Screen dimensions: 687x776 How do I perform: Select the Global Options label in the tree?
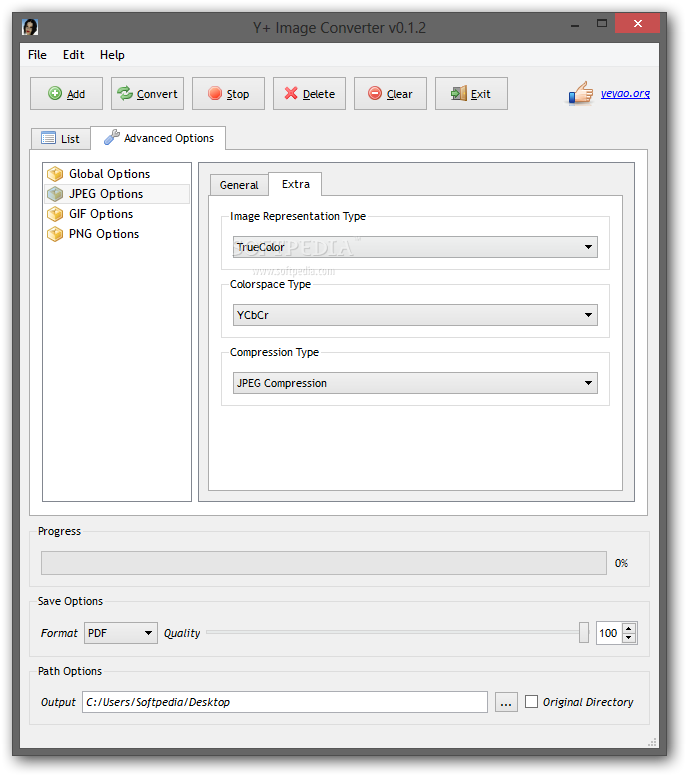click(109, 174)
